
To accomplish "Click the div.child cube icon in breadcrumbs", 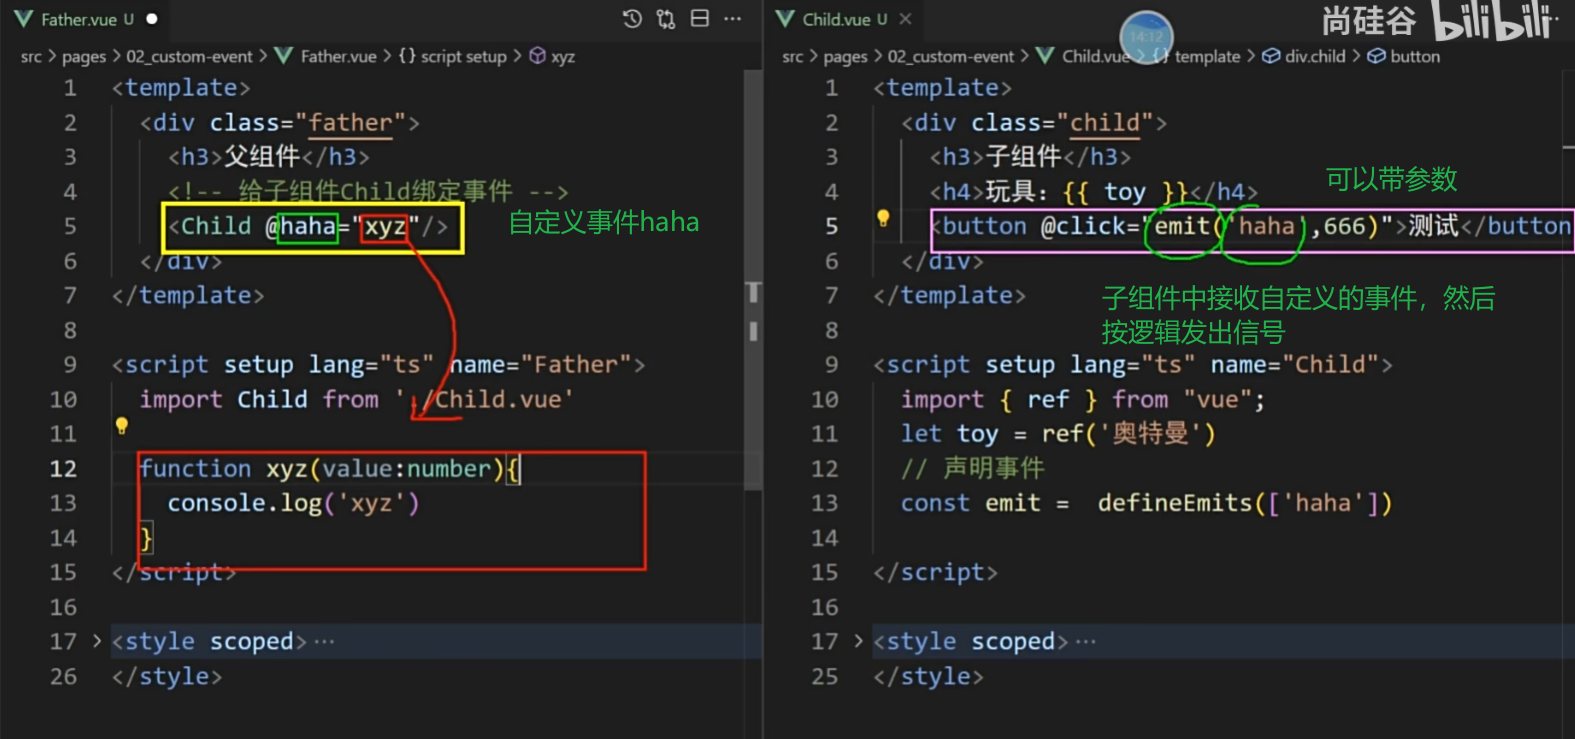I will pyautogui.click(x=1271, y=56).
